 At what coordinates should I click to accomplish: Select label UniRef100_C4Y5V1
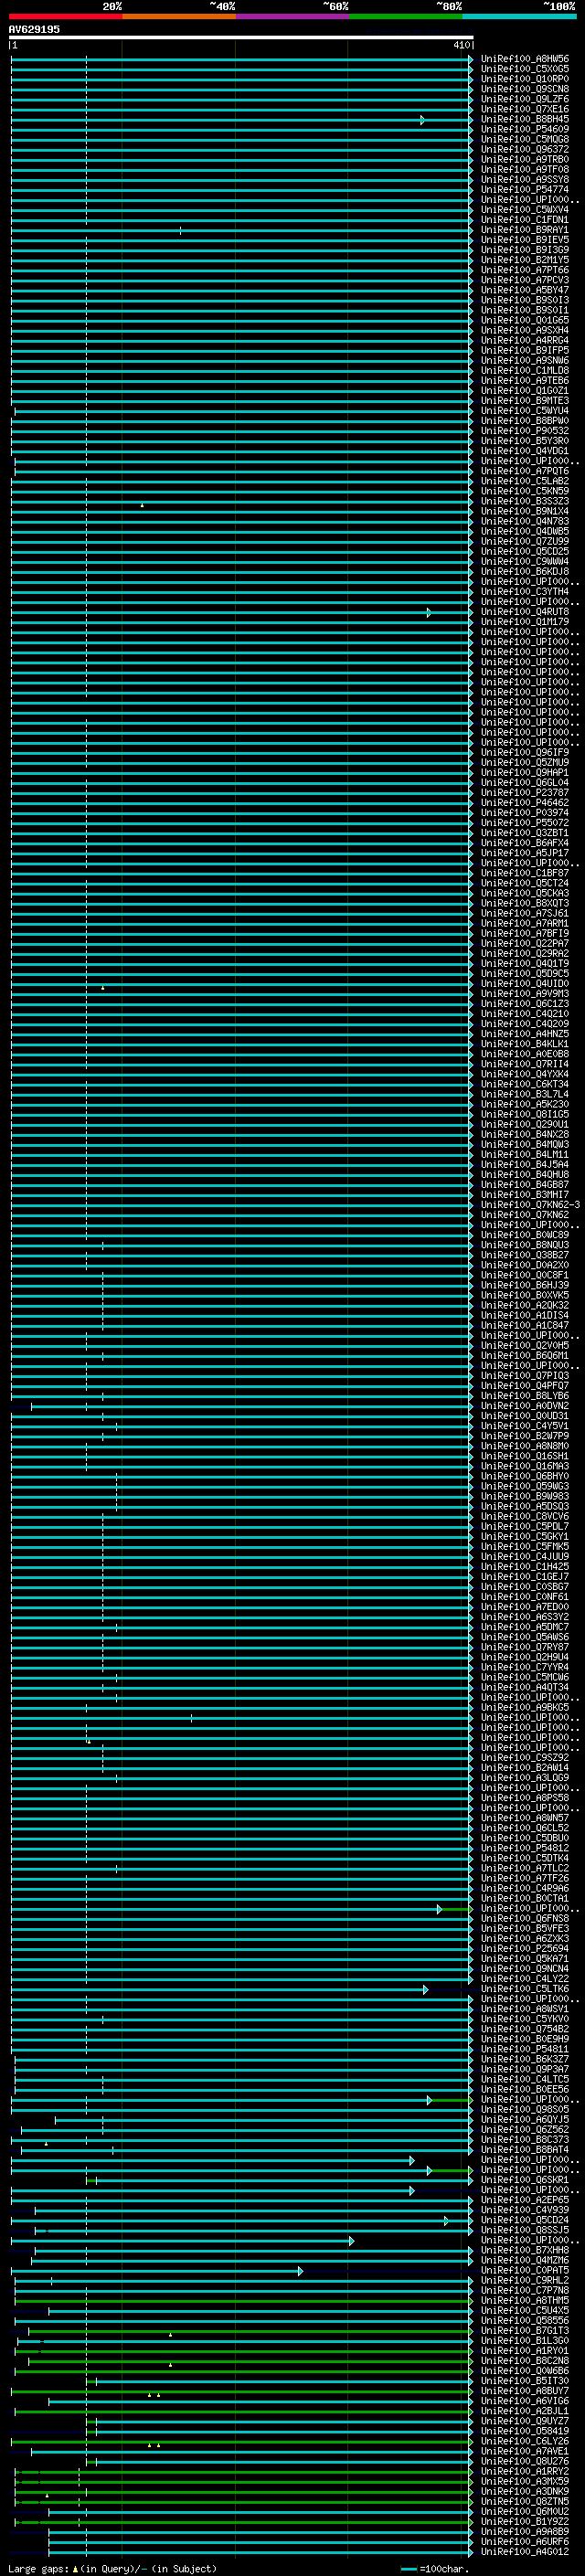[x=525, y=1426]
